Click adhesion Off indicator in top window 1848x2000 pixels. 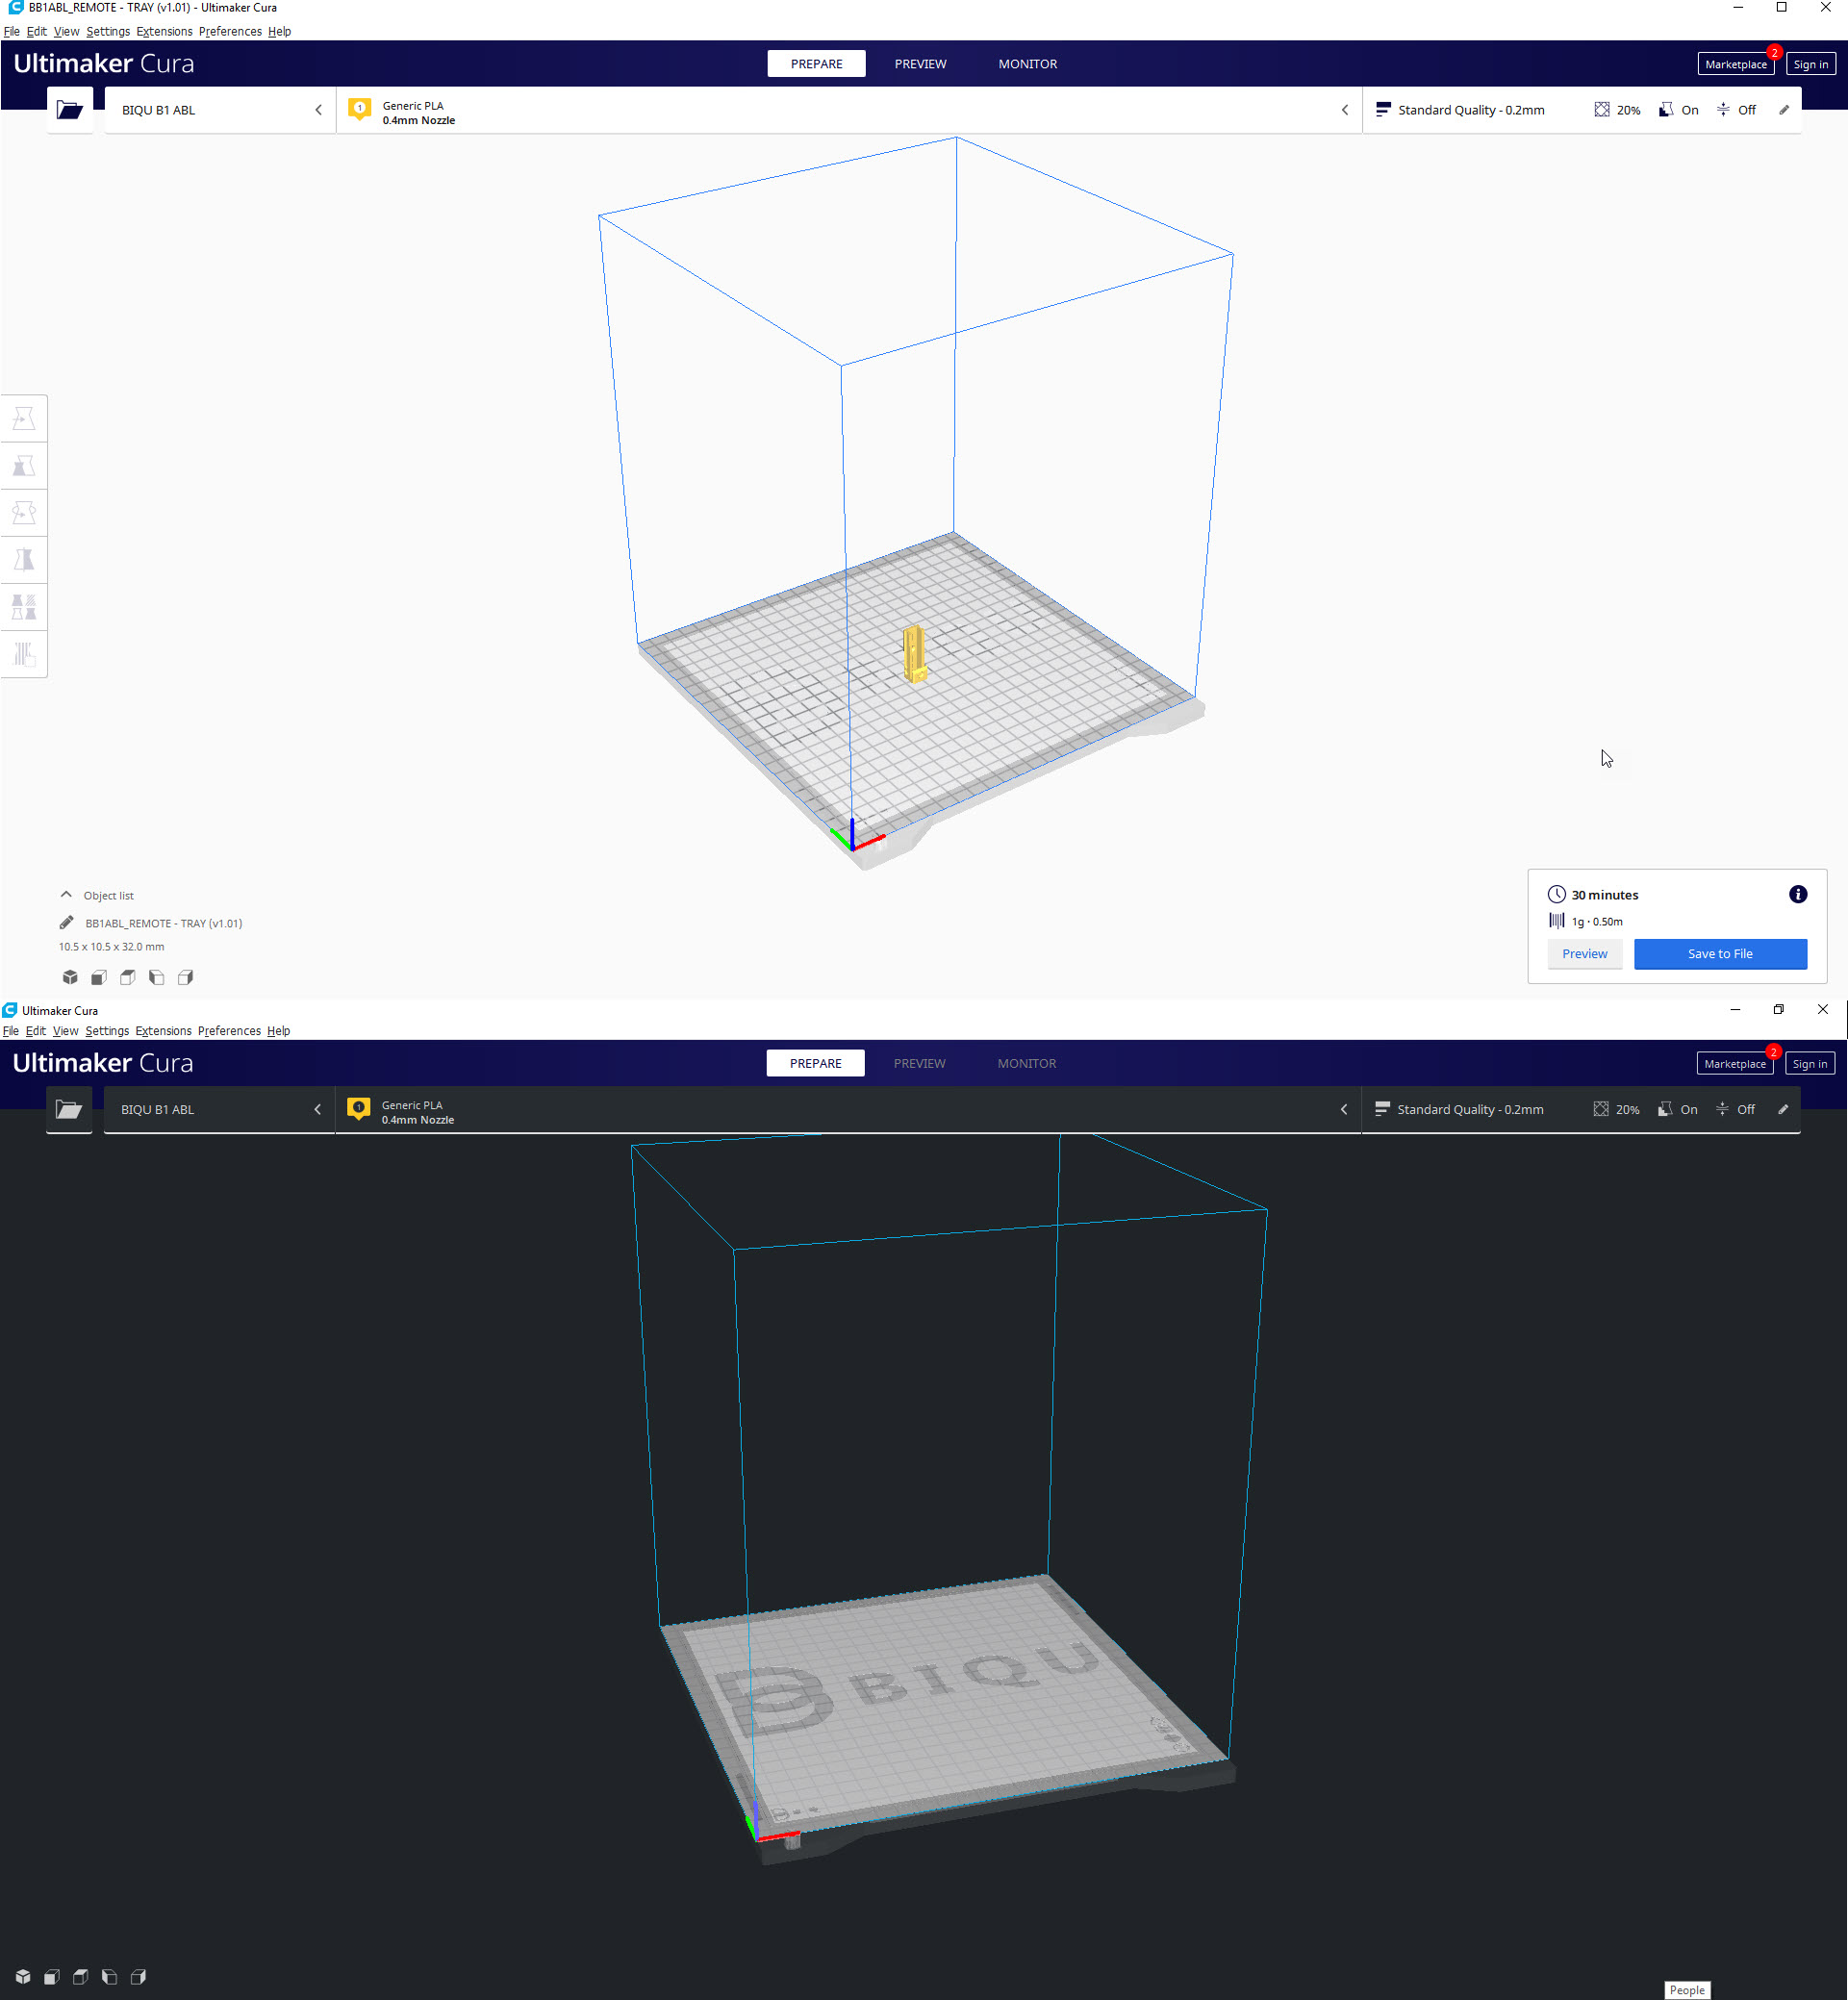(1736, 110)
